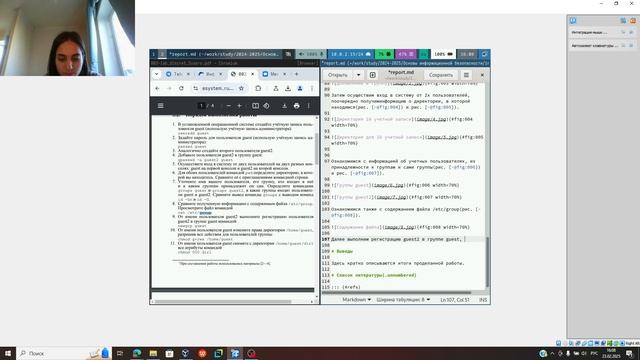Open Markdown language dropdown in status bar
This screenshot has width=640, height=360.
[x=356, y=300]
